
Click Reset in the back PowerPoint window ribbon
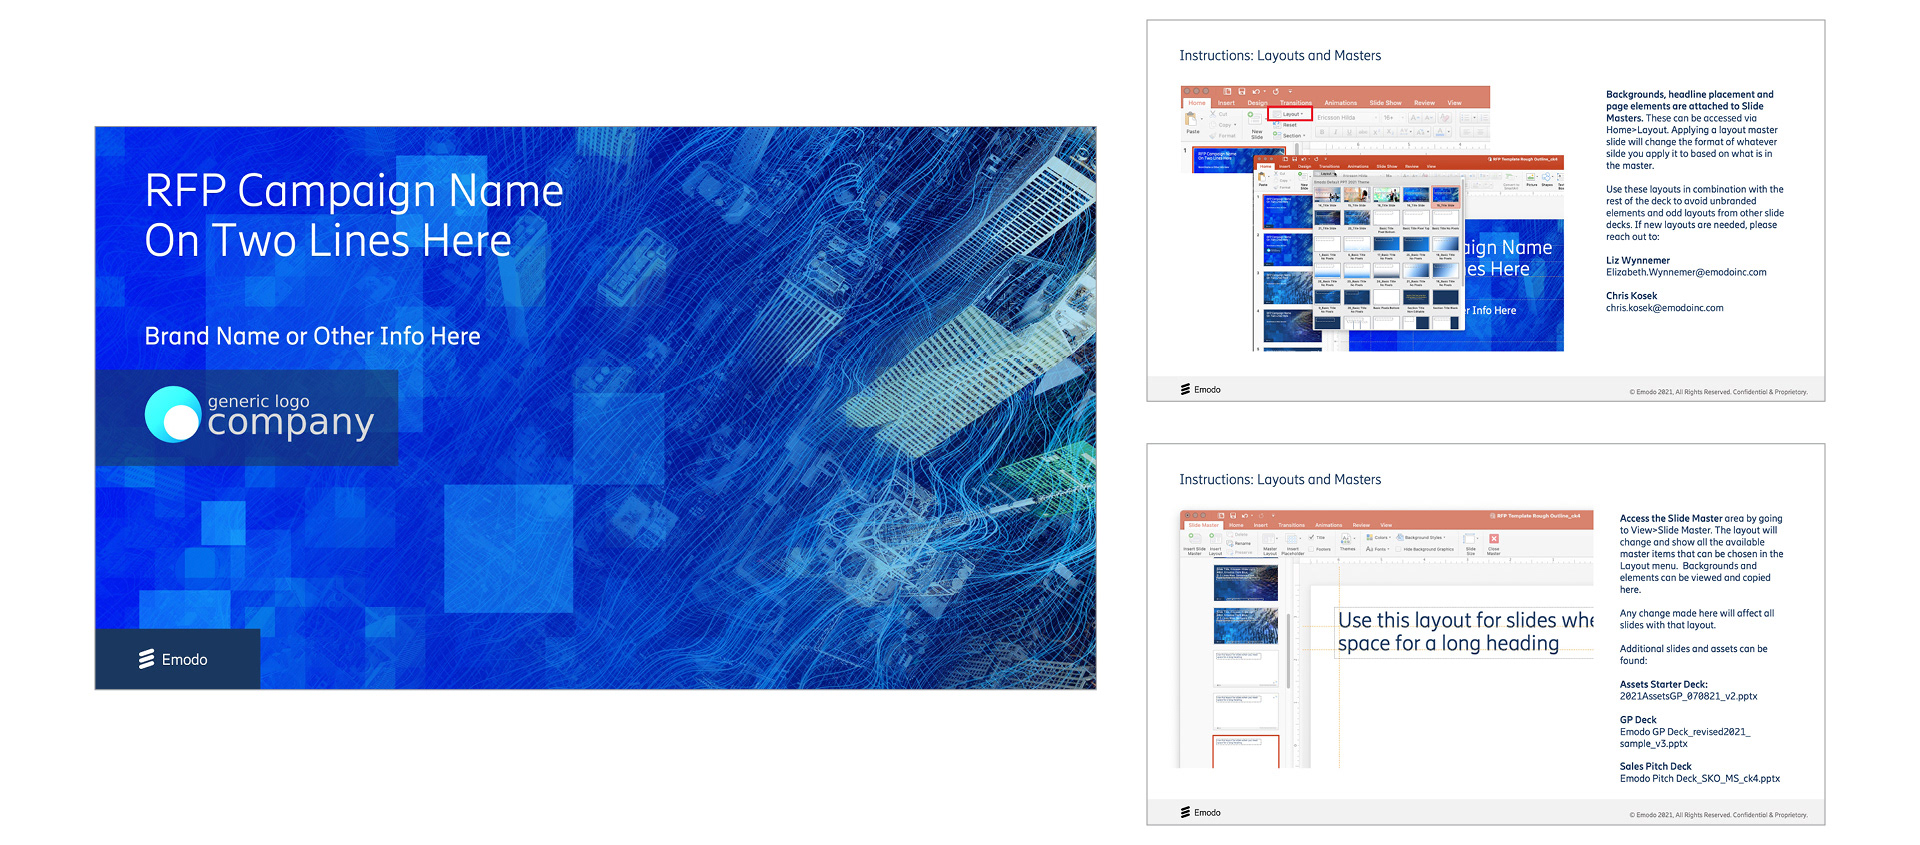[1286, 125]
